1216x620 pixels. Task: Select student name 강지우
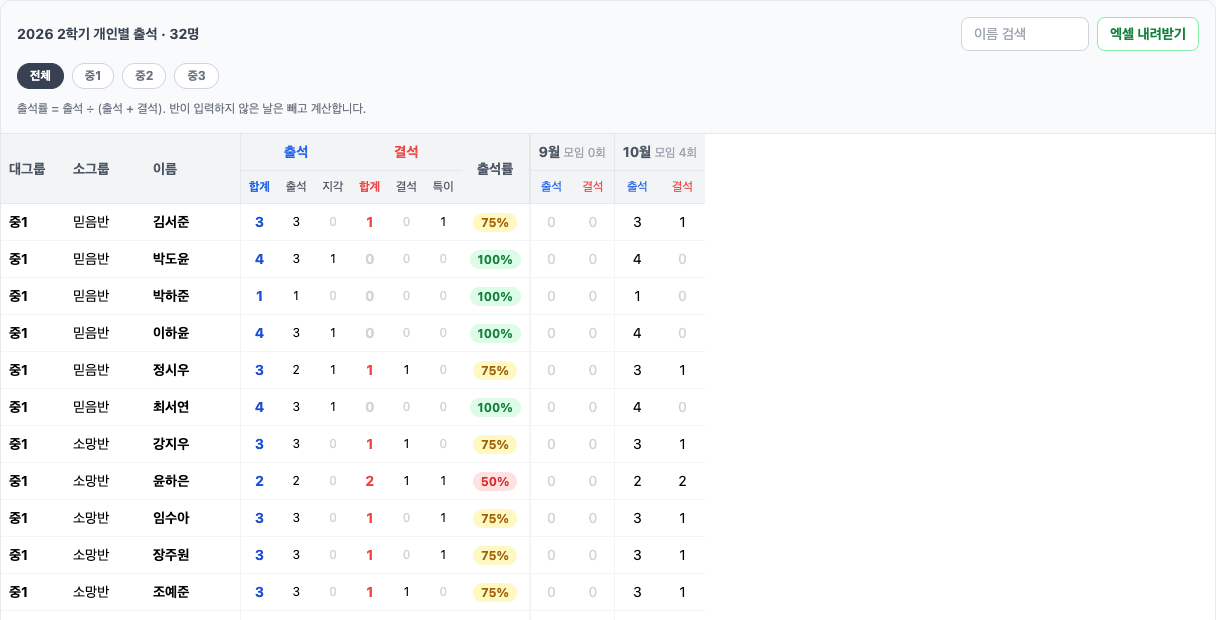click(x=171, y=444)
